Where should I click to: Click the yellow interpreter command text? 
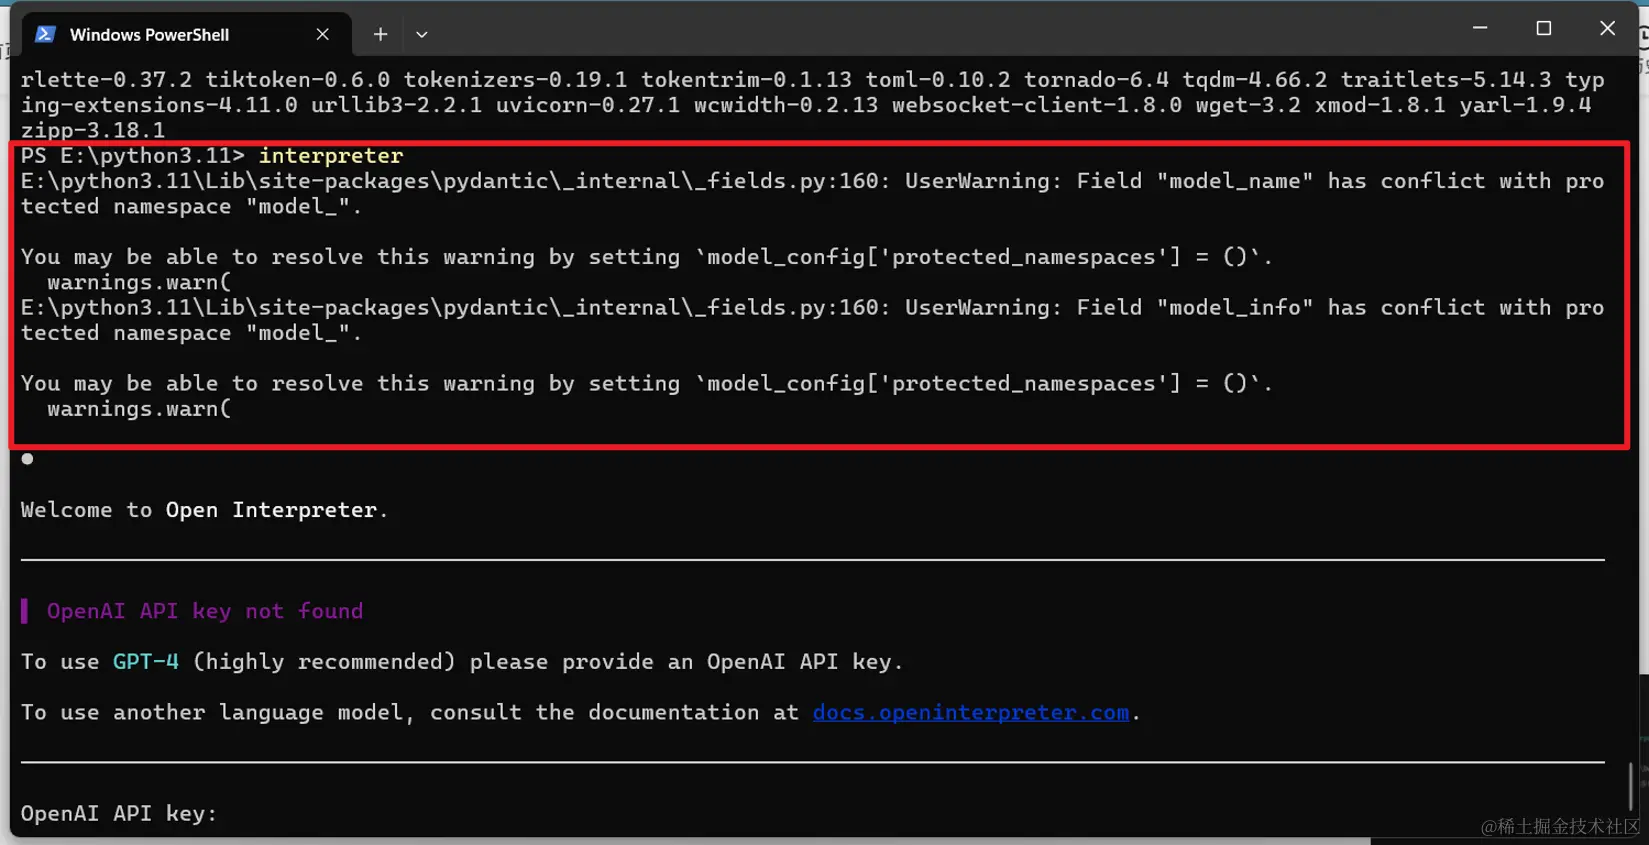[x=331, y=155]
